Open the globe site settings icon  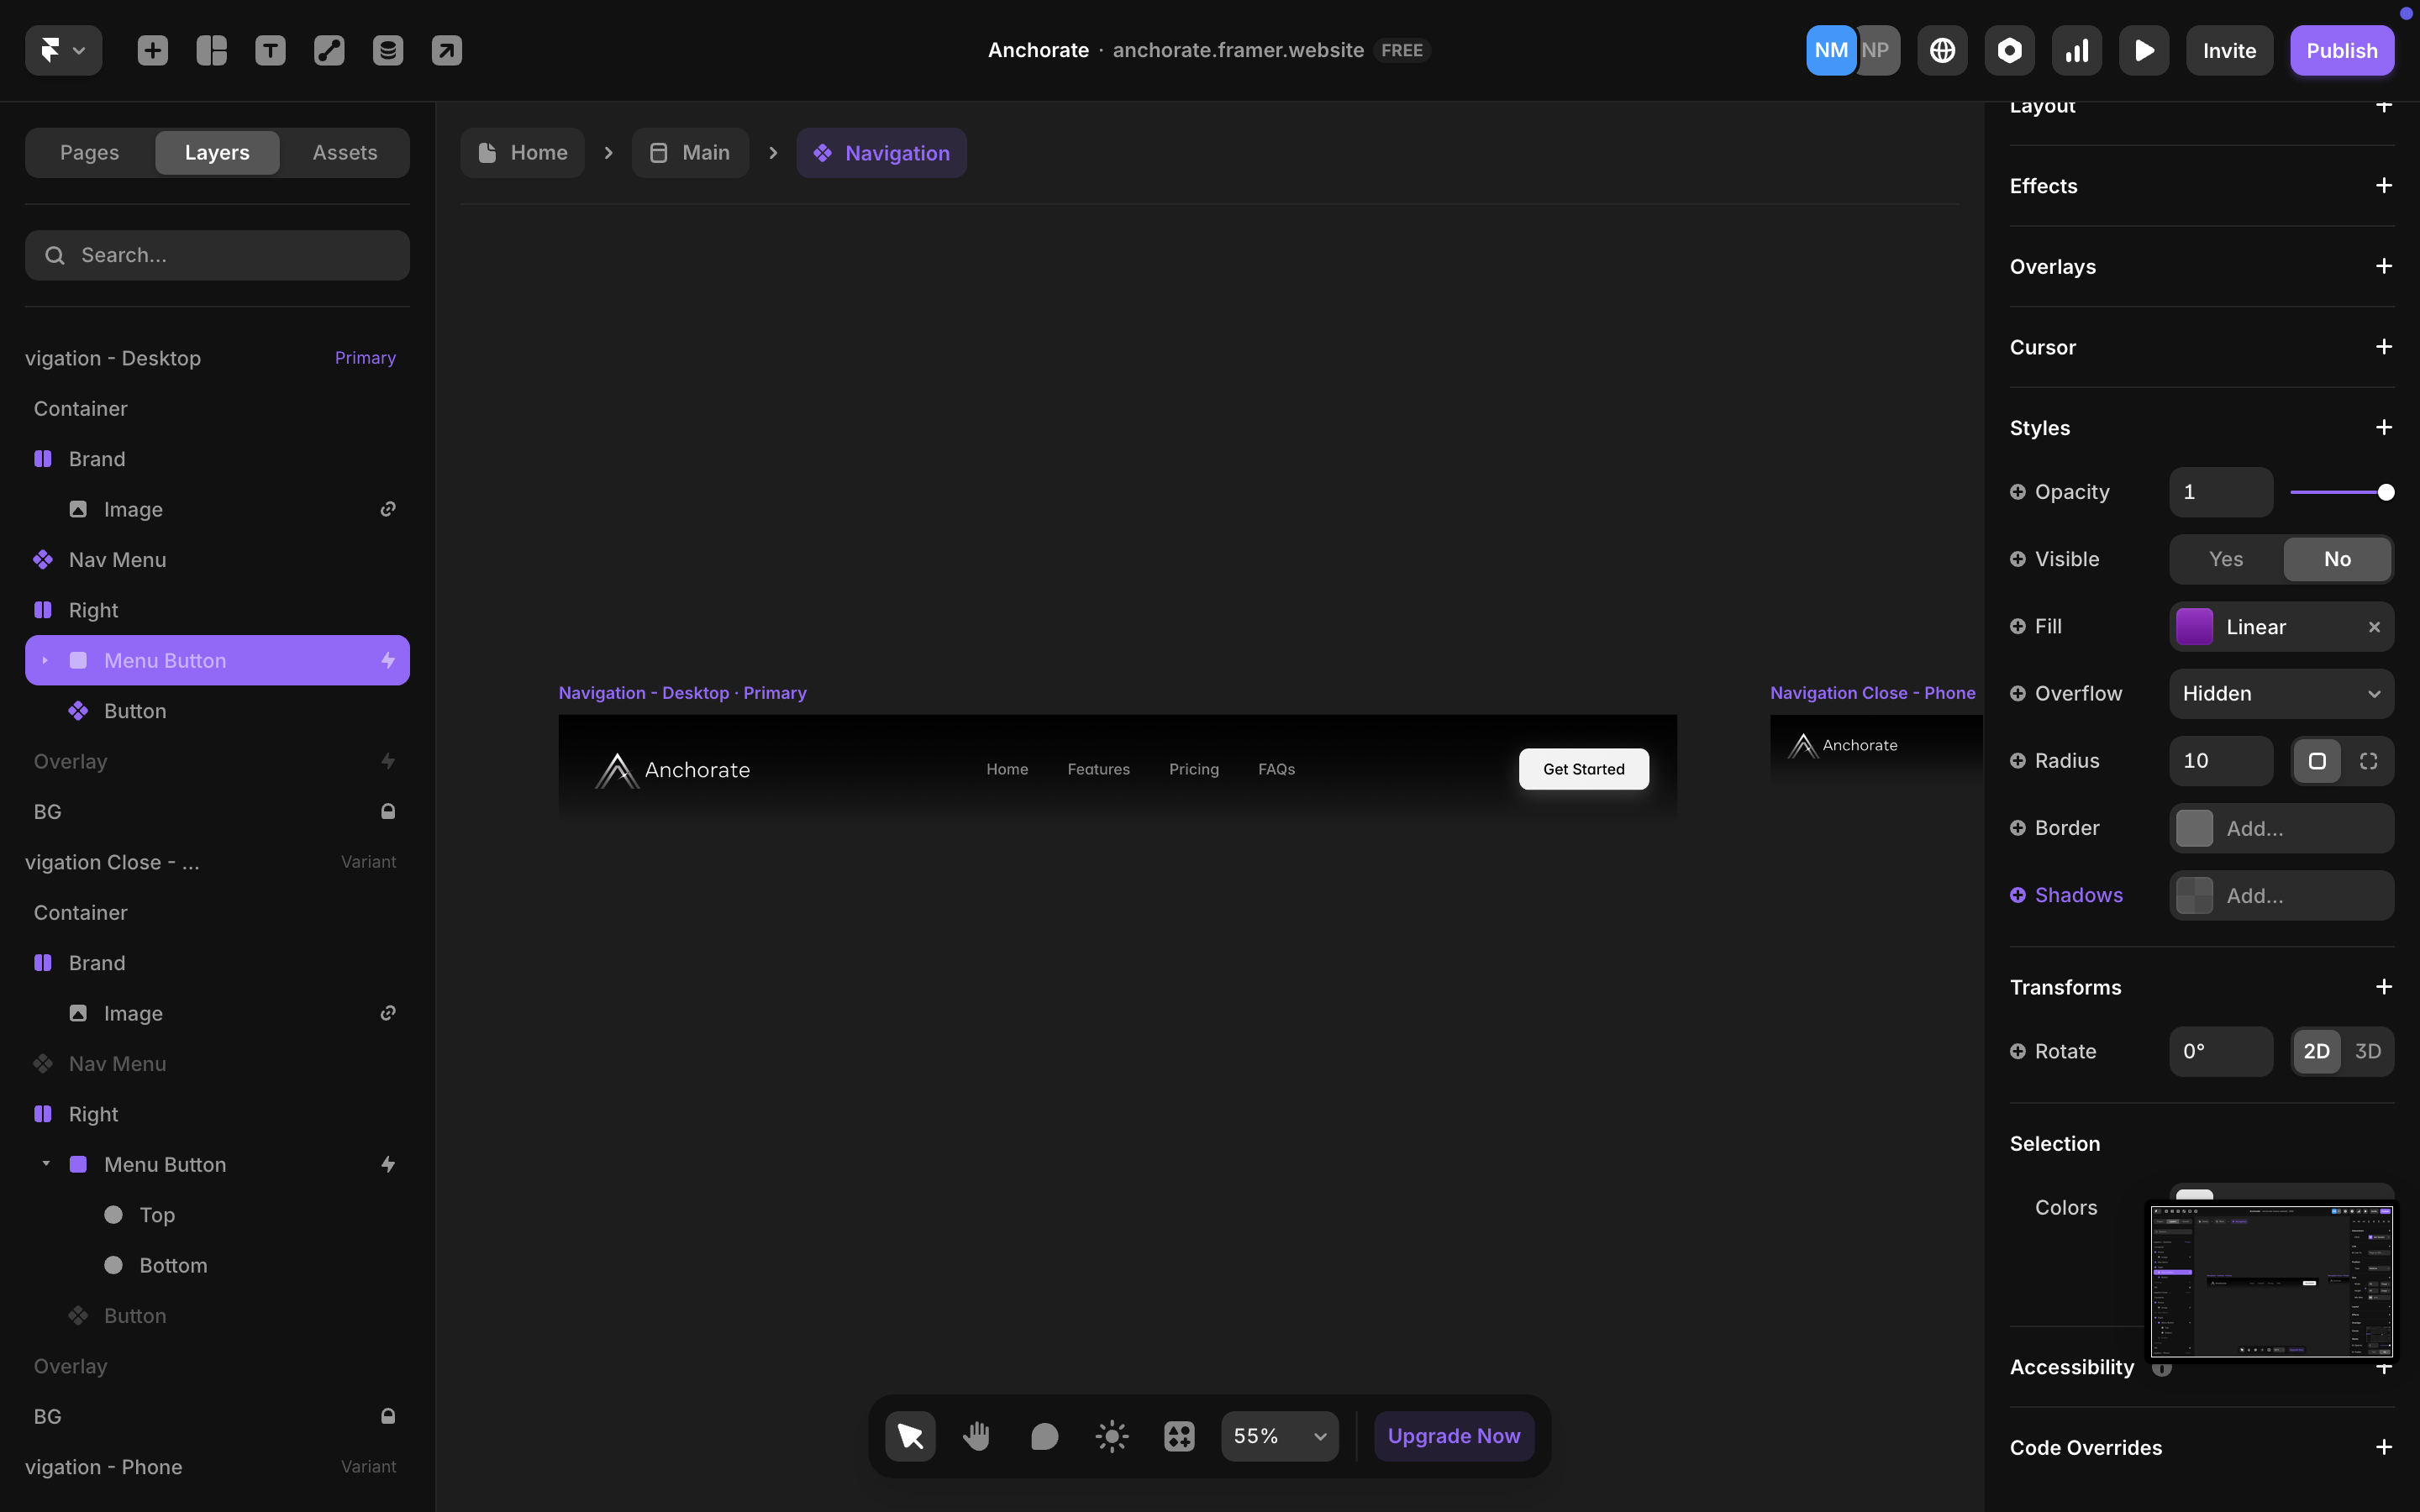click(x=1942, y=50)
